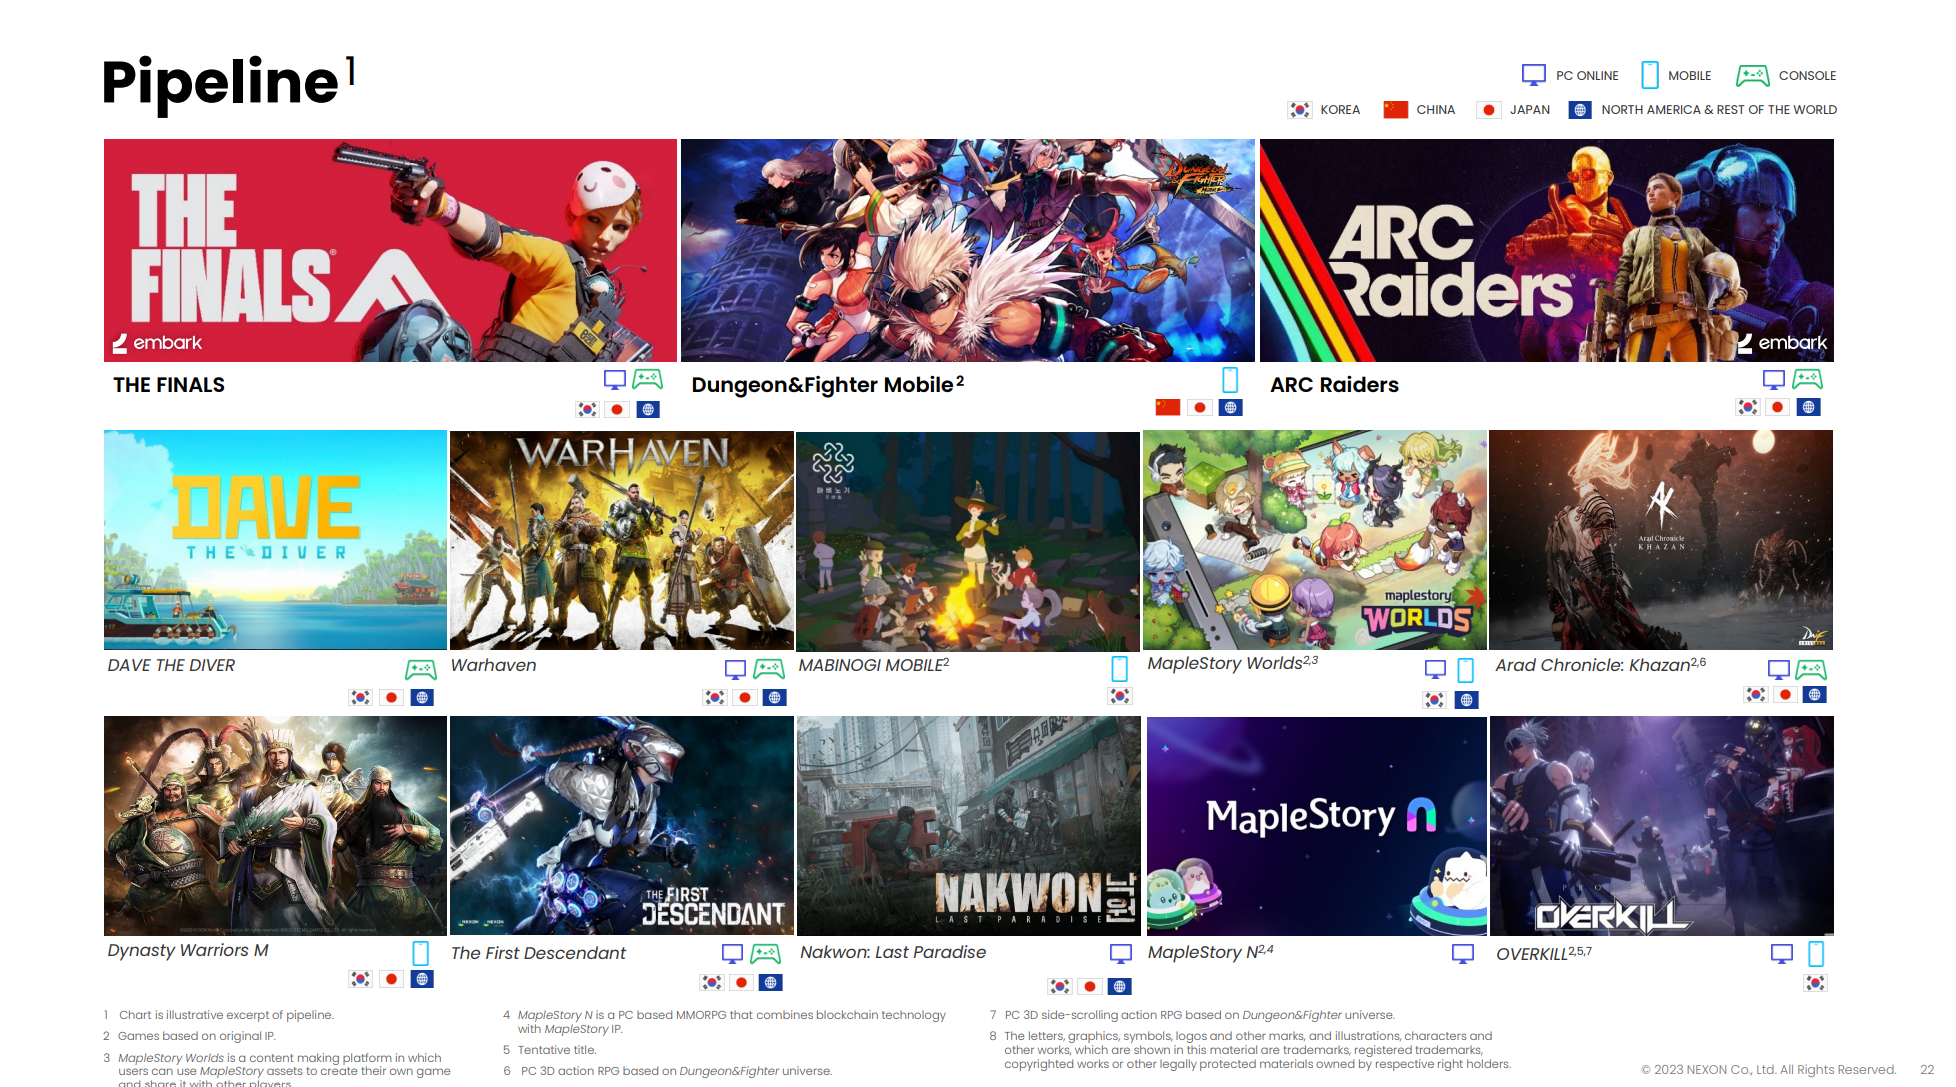
Task: Click the mobile icon beside Dungeon&Fighter Mobile
Action: [1230, 380]
